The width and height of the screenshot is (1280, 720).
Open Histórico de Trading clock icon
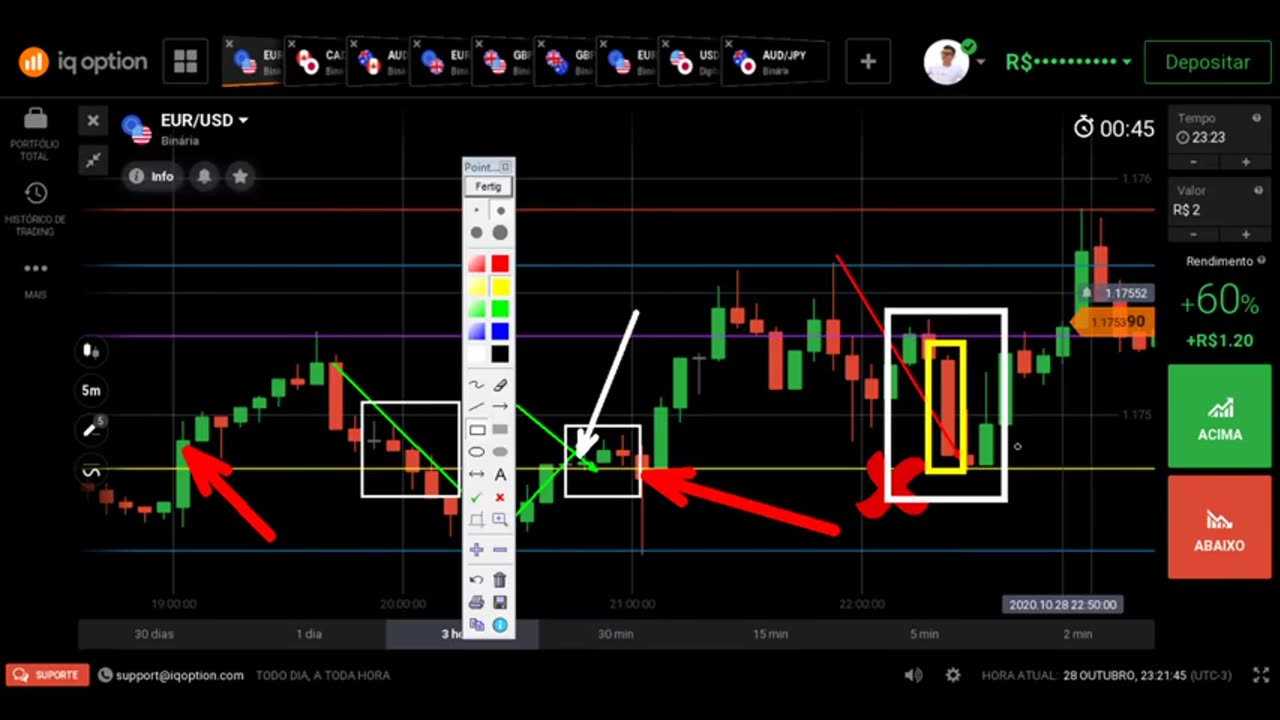click(x=35, y=193)
